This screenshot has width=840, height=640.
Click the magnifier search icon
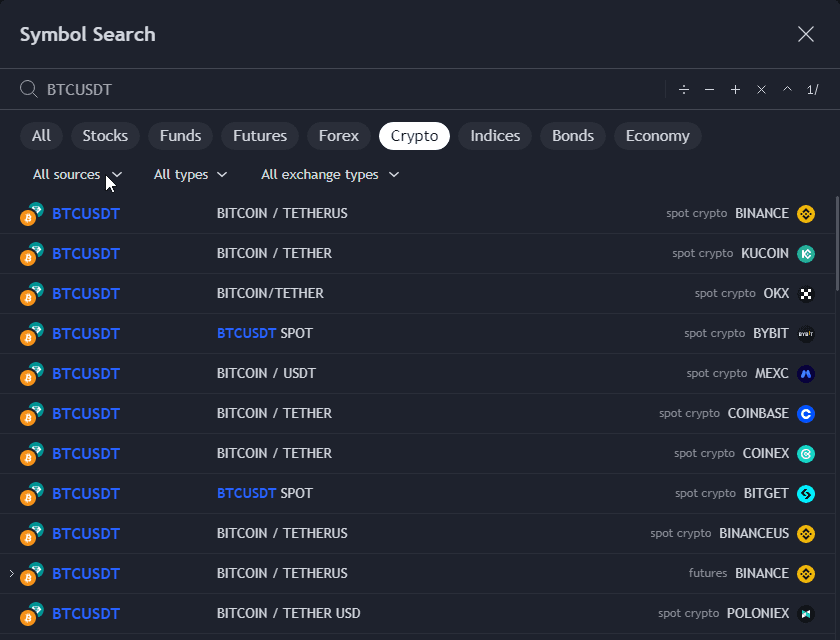(x=29, y=90)
